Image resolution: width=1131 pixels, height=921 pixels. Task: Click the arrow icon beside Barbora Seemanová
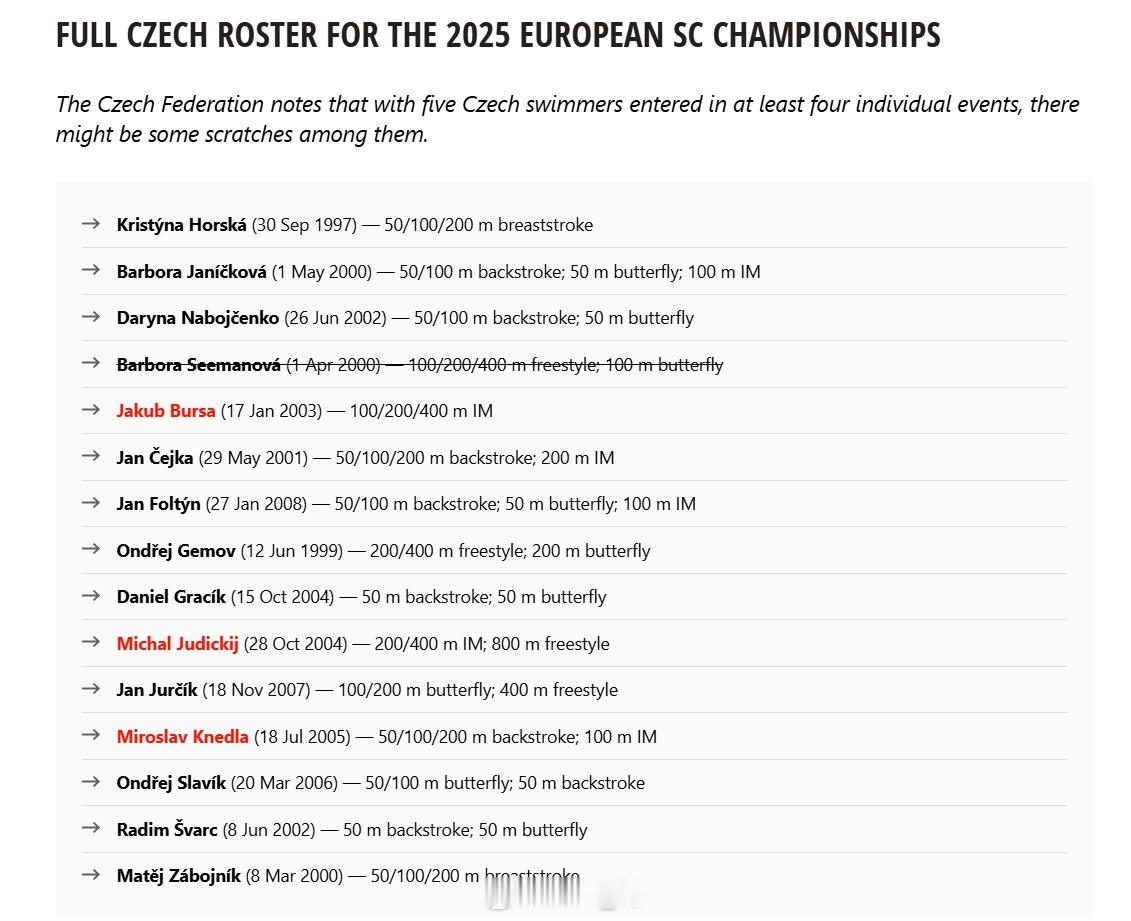click(x=91, y=363)
